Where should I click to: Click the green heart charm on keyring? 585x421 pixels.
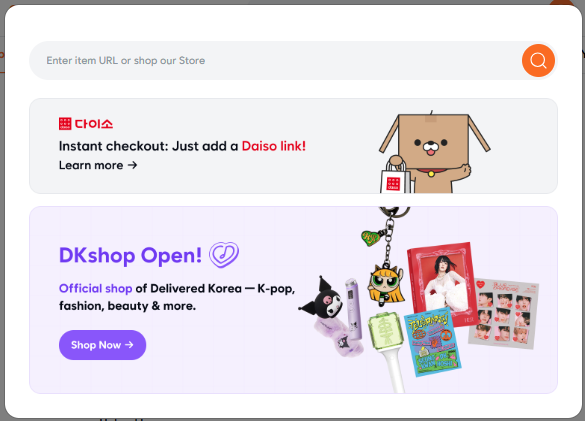(371, 237)
